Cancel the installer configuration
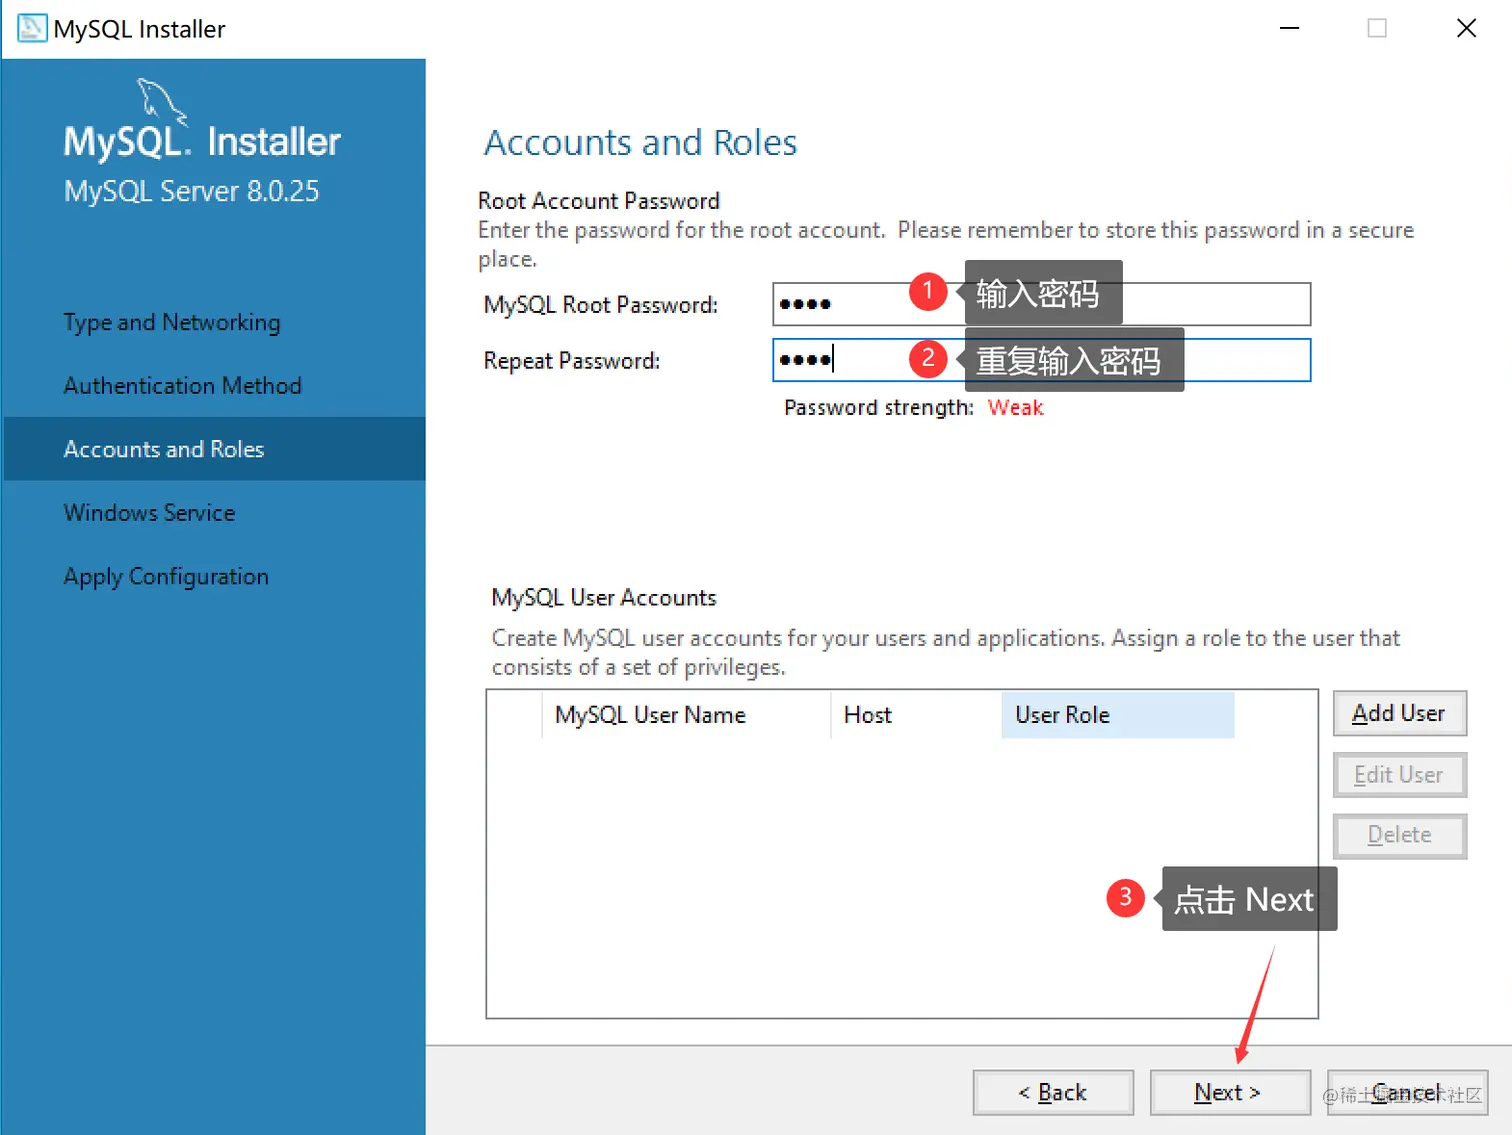Screen dimensions: 1512x1135 click(x=1407, y=1092)
